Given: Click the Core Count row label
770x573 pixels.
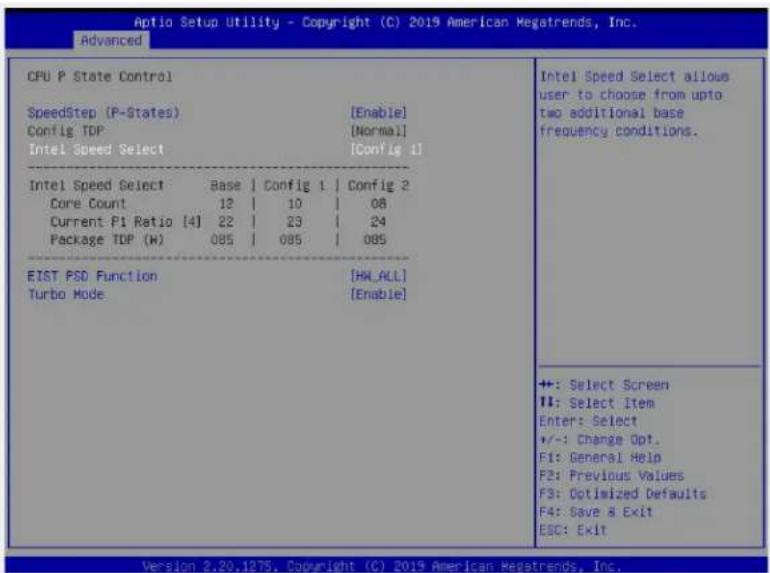Looking at the screenshot, I should 88,203.
